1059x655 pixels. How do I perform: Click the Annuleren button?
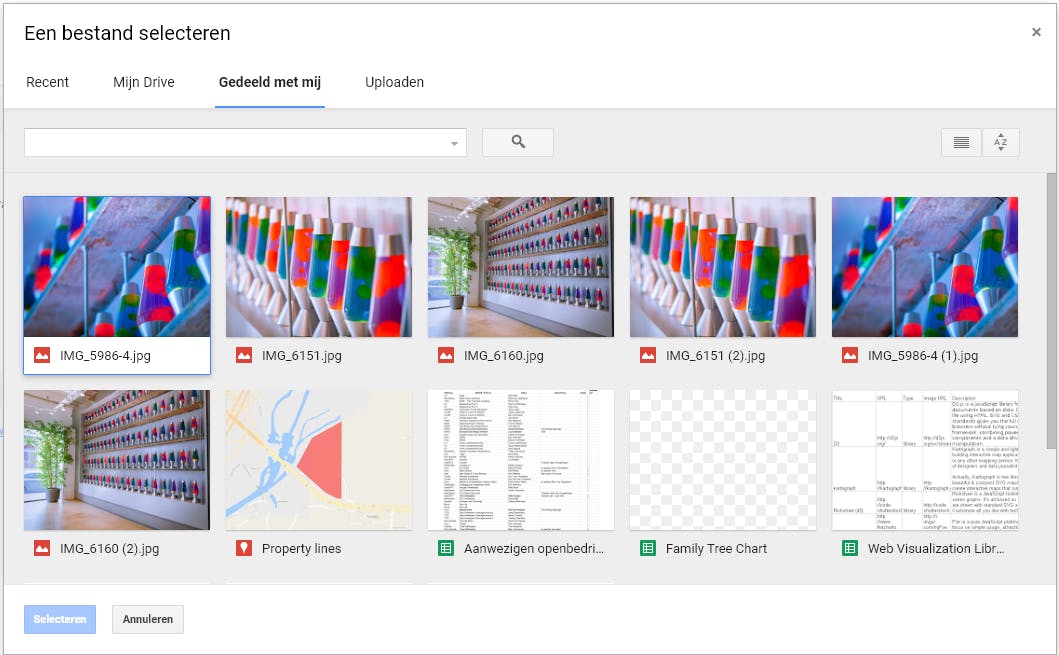coord(148,619)
